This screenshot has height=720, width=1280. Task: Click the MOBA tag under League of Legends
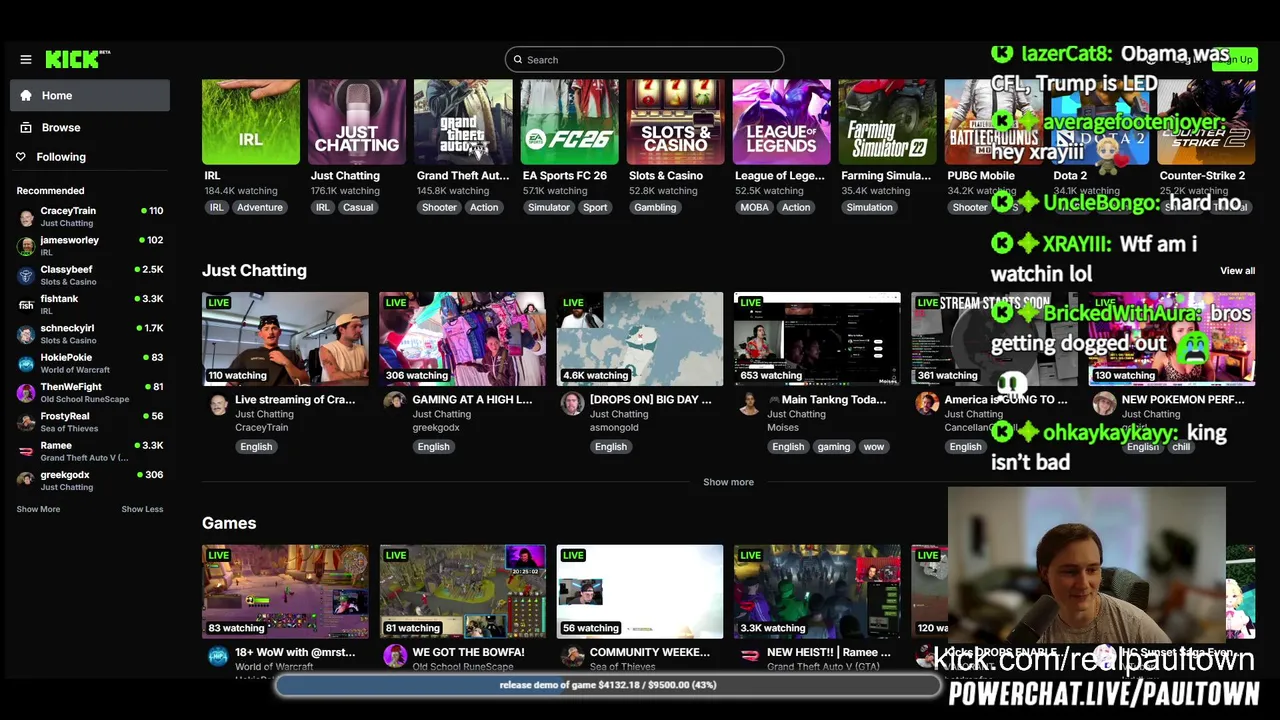pyautogui.click(x=755, y=208)
